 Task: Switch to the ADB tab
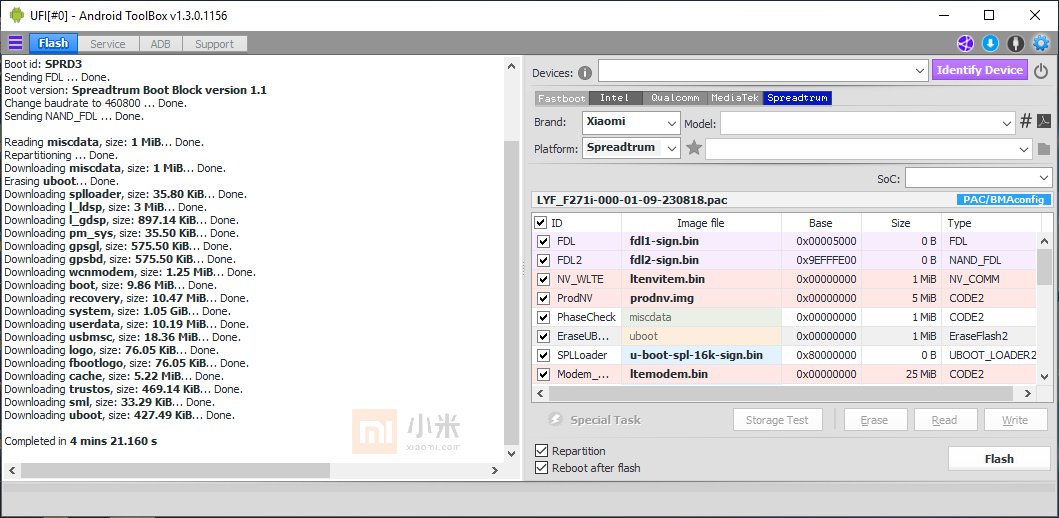click(160, 44)
